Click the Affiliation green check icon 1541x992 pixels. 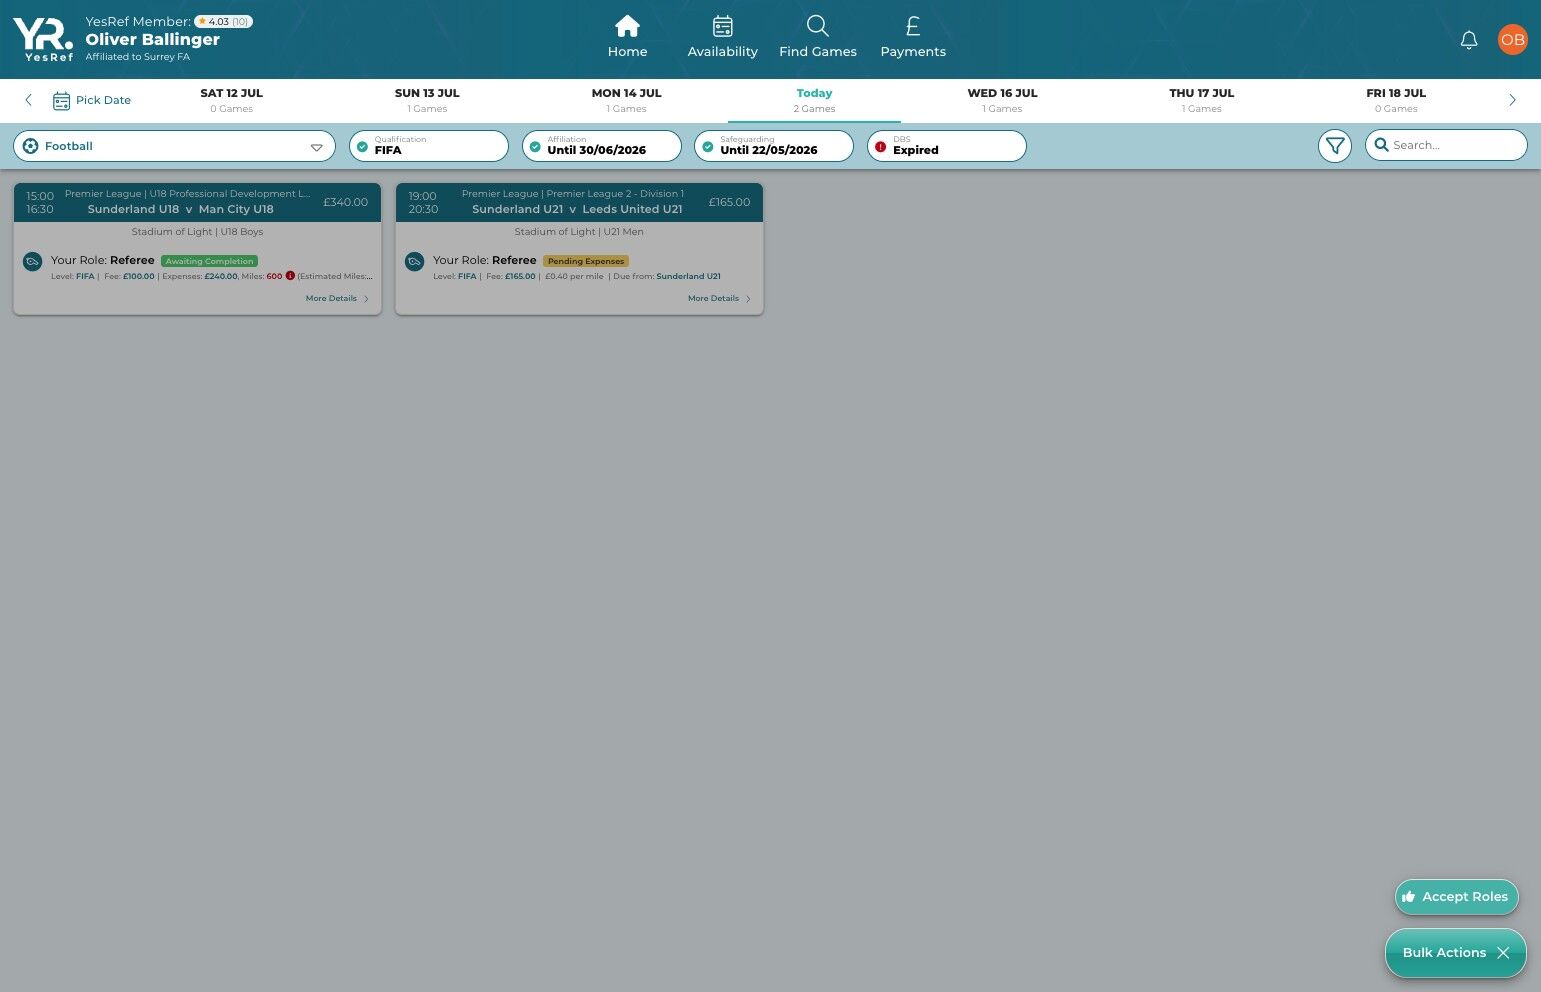(535, 147)
